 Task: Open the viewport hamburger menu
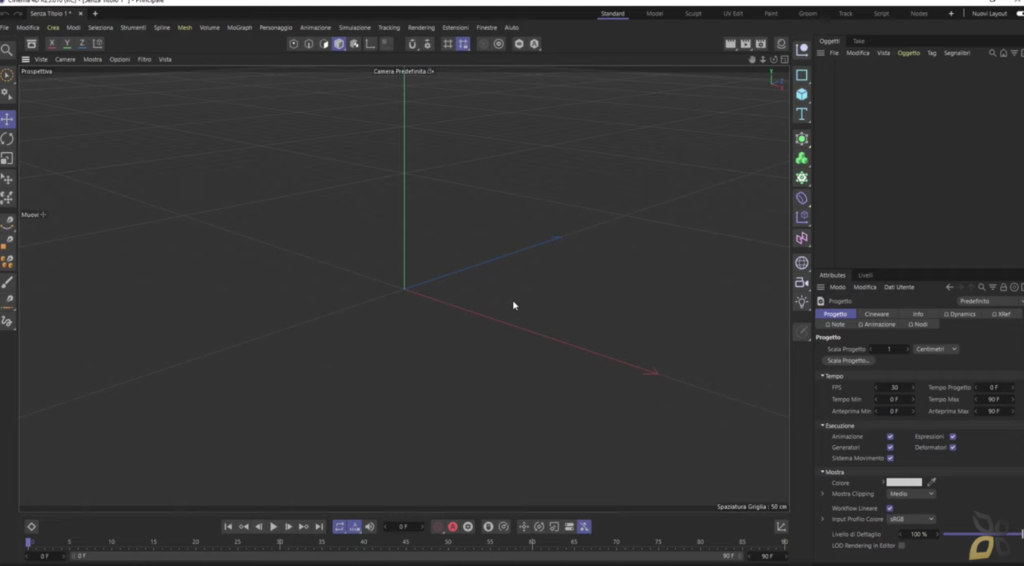25,59
